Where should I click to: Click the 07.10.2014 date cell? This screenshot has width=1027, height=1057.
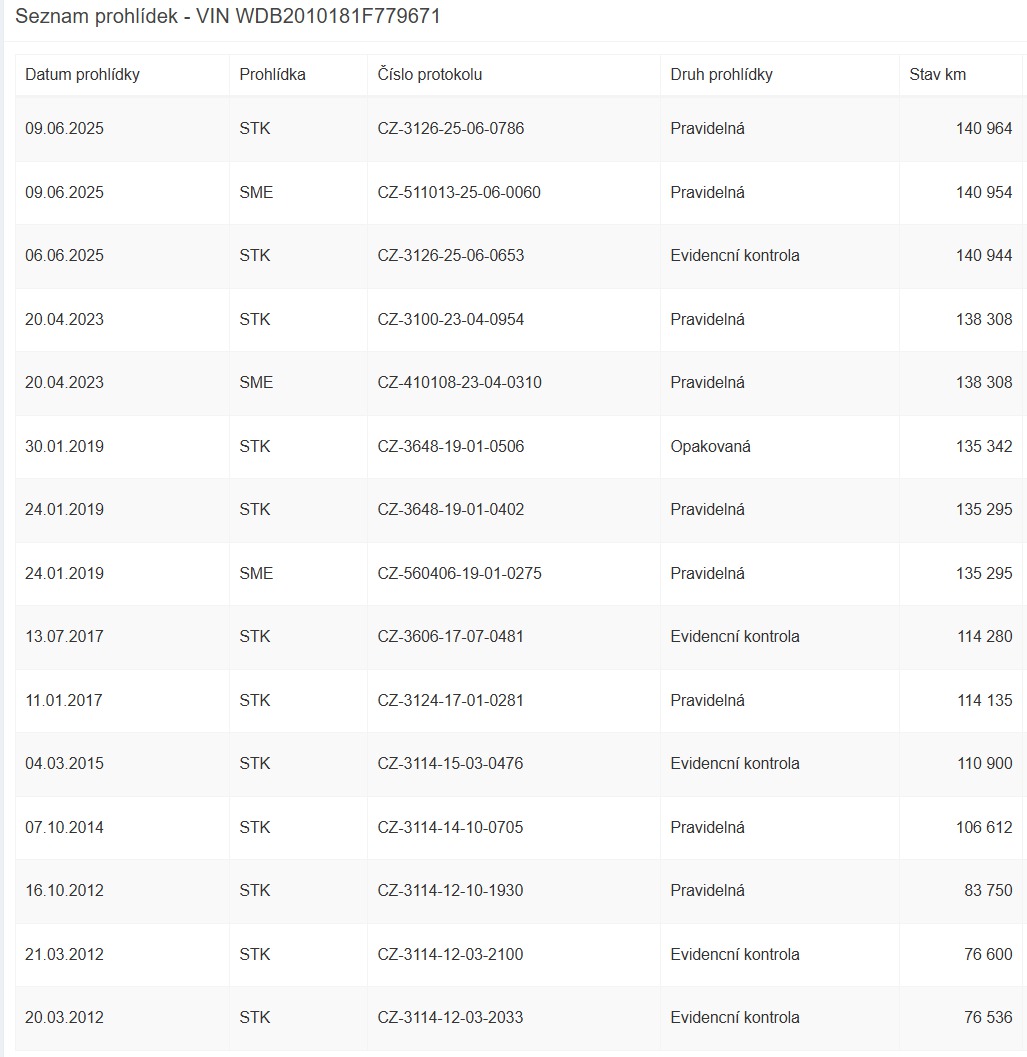click(x=64, y=828)
